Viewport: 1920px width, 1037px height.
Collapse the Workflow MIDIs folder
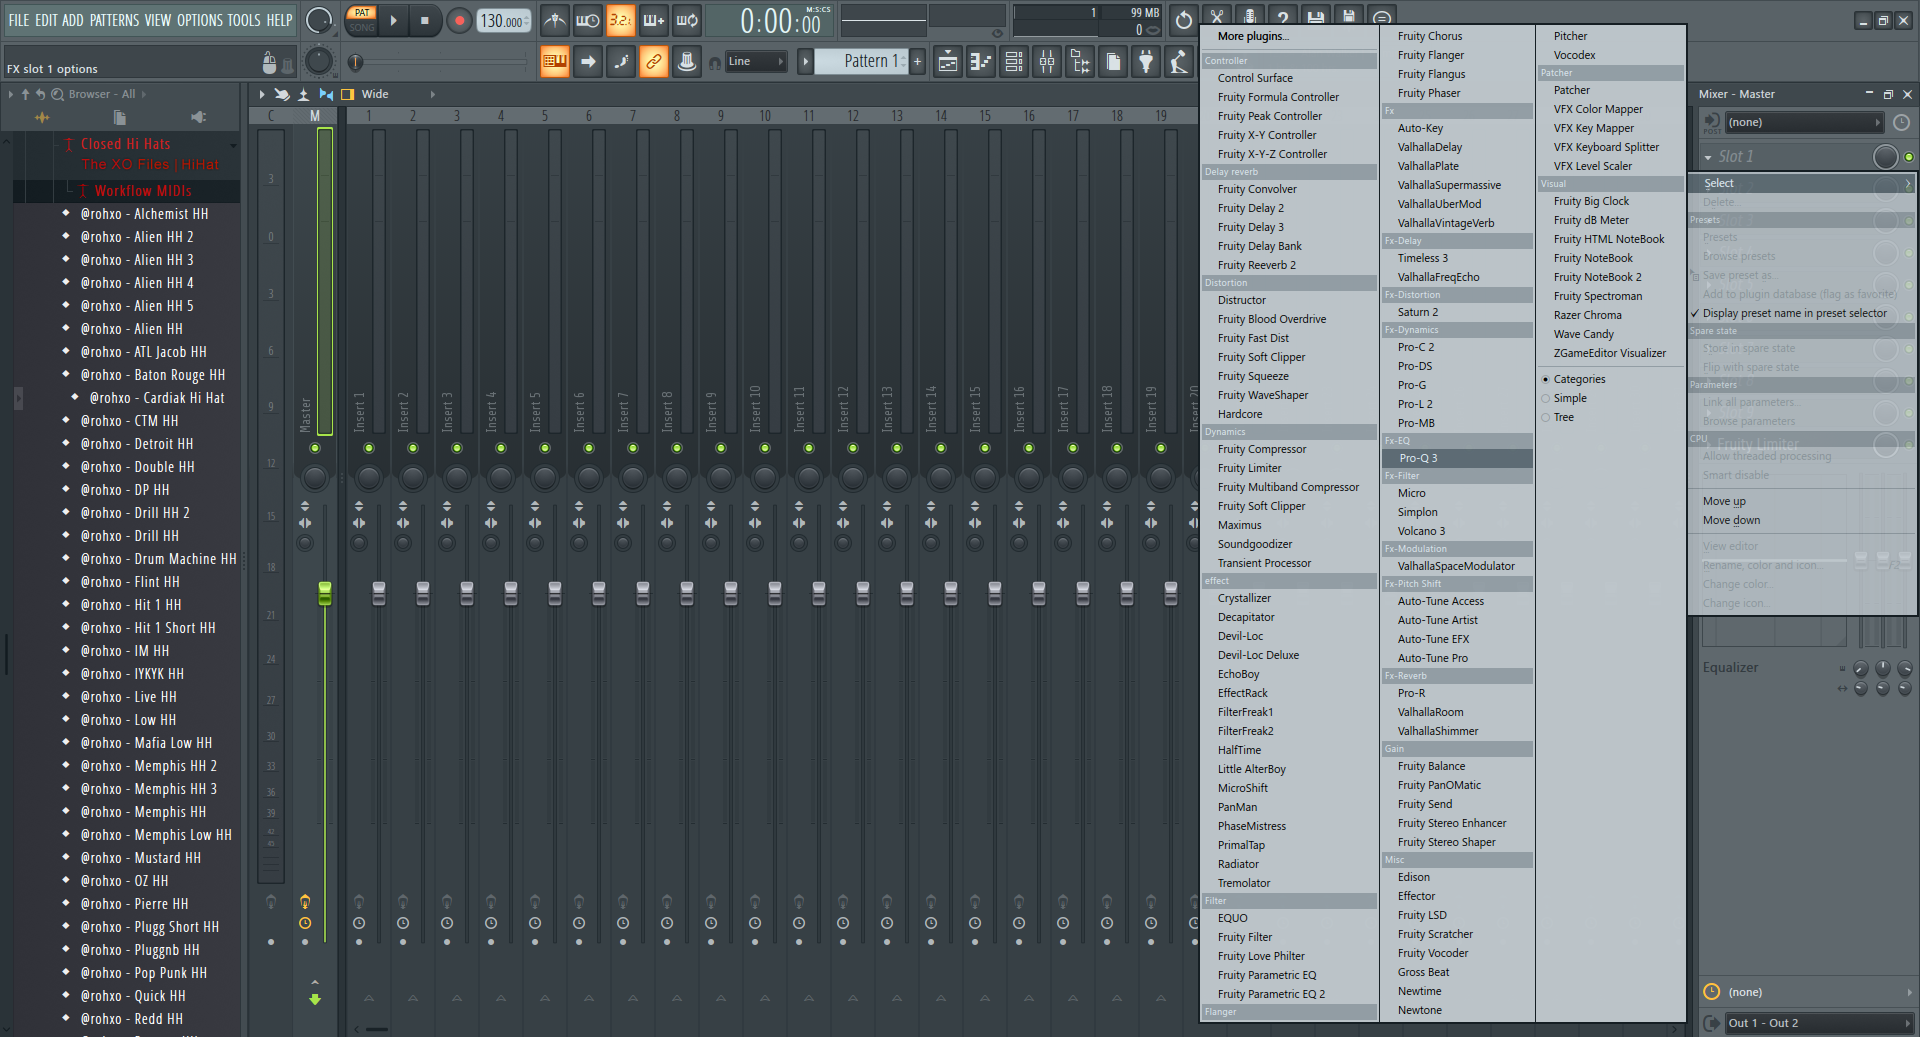click(x=142, y=190)
